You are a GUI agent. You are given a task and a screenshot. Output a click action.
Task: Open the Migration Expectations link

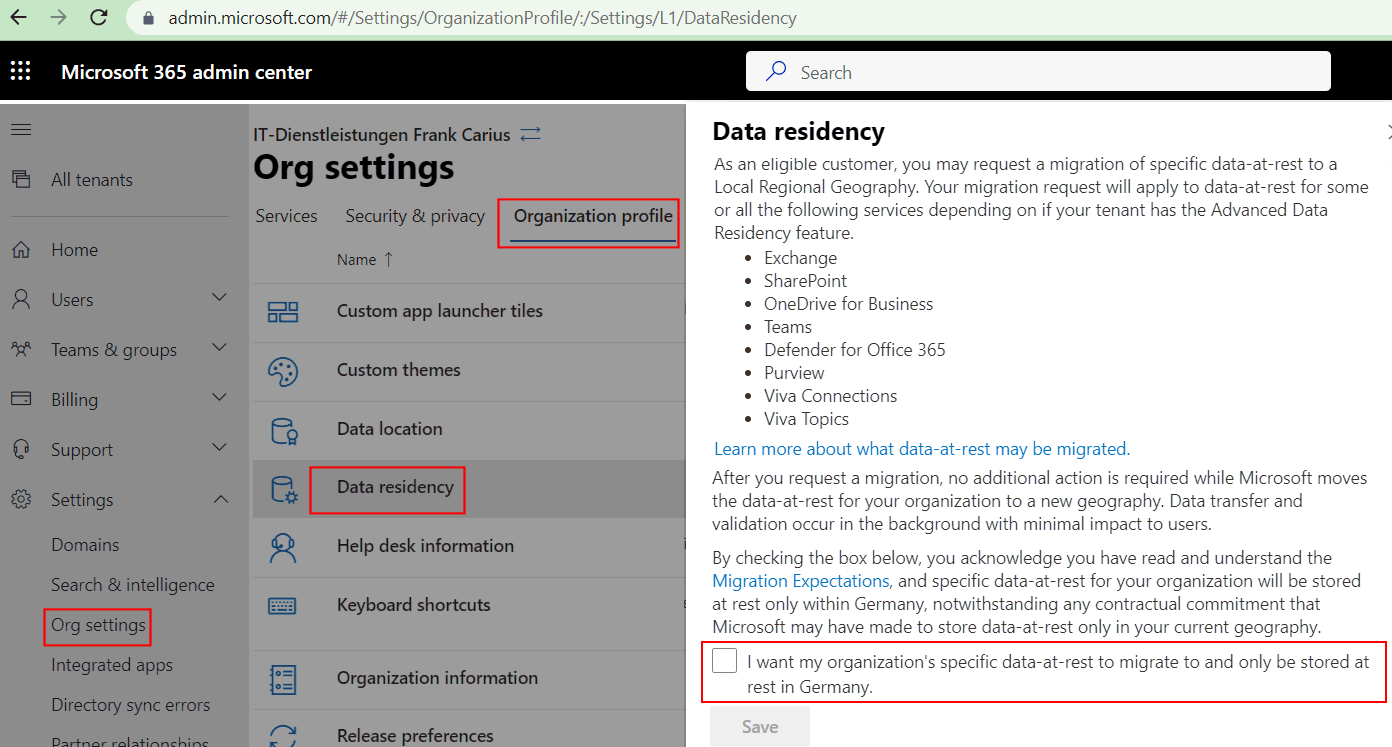pyautogui.click(x=801, y=581)
